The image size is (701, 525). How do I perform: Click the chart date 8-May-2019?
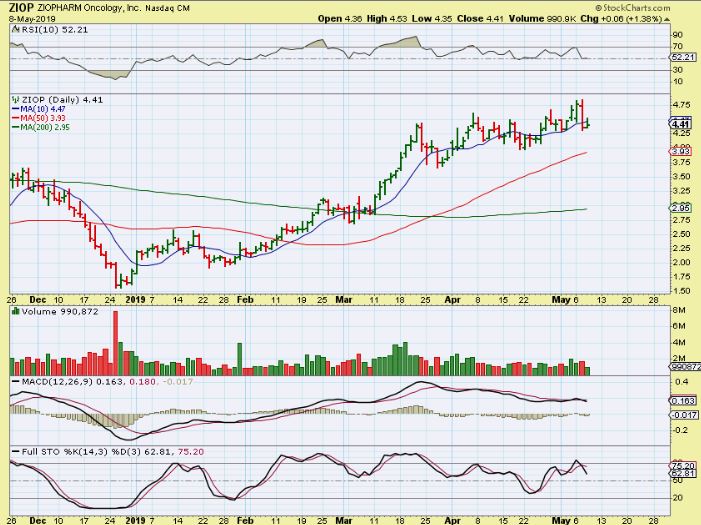[33, 19]
